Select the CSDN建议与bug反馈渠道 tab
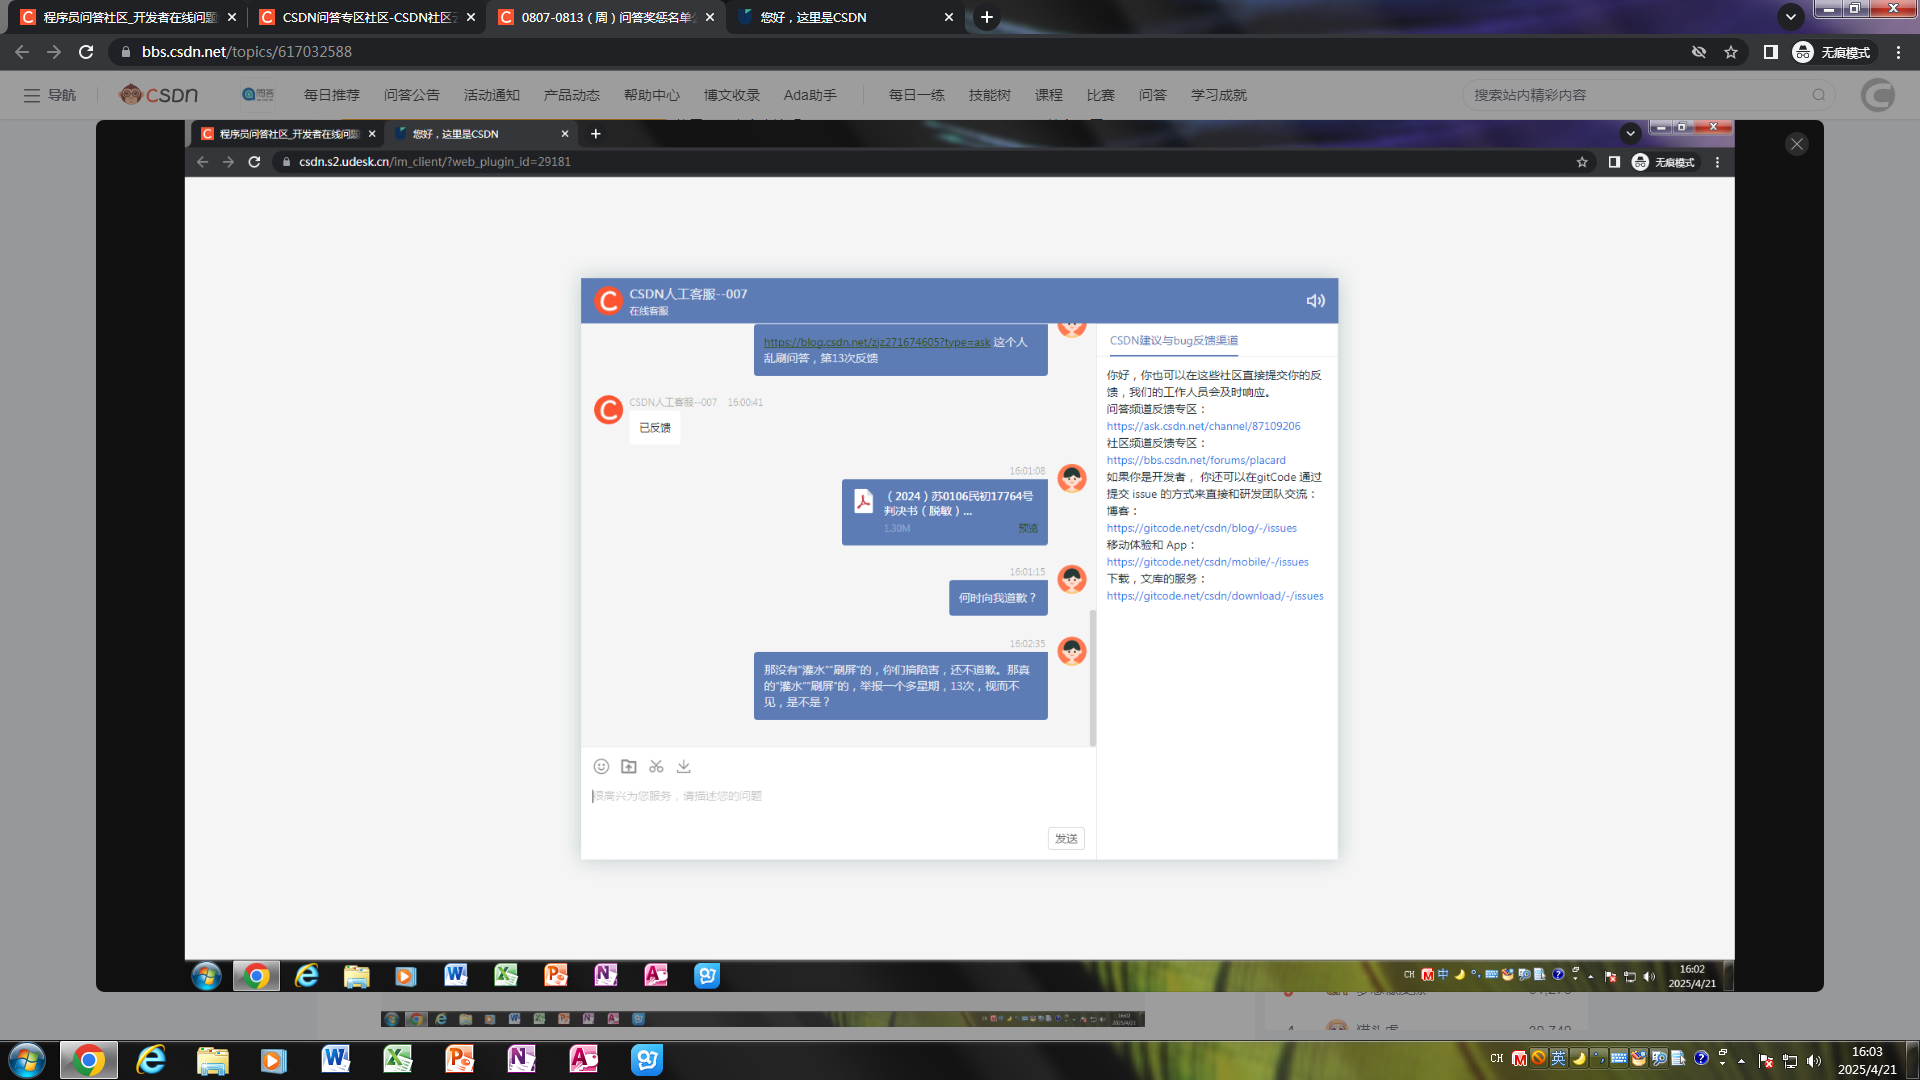This screenshot has width=1920, height=1080. pyautogui.click(x=1174, y=340)
